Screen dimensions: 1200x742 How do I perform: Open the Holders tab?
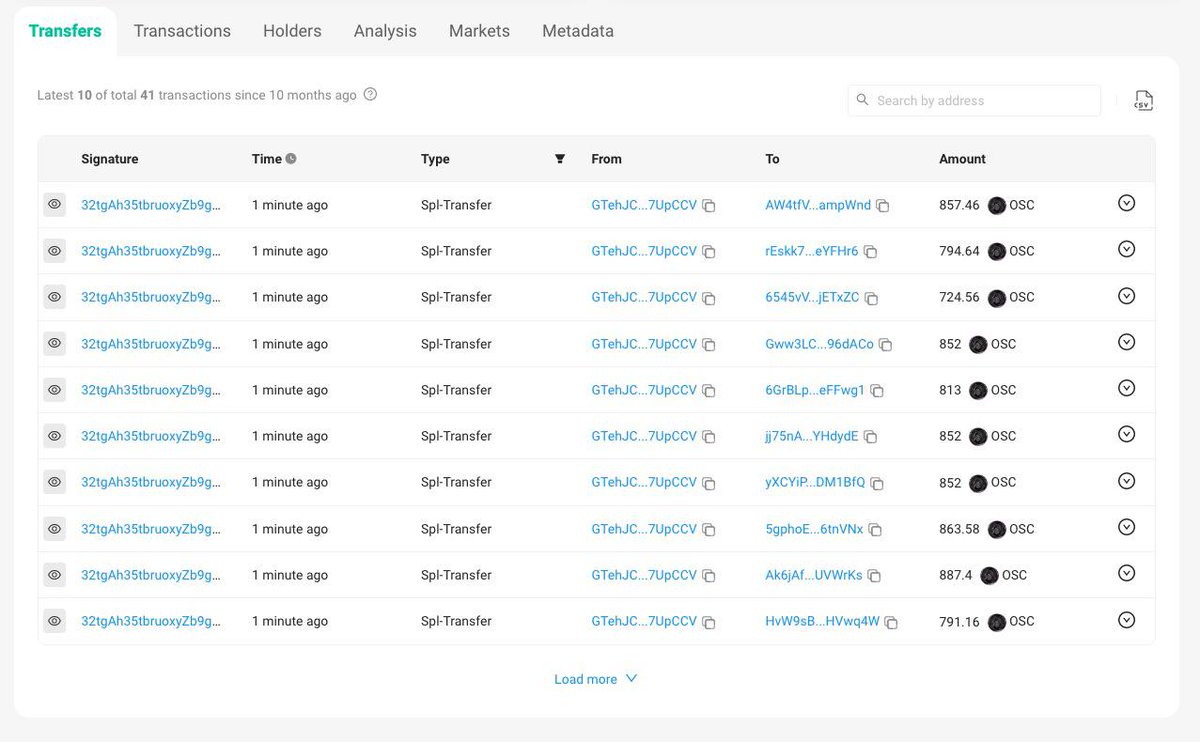292,31
